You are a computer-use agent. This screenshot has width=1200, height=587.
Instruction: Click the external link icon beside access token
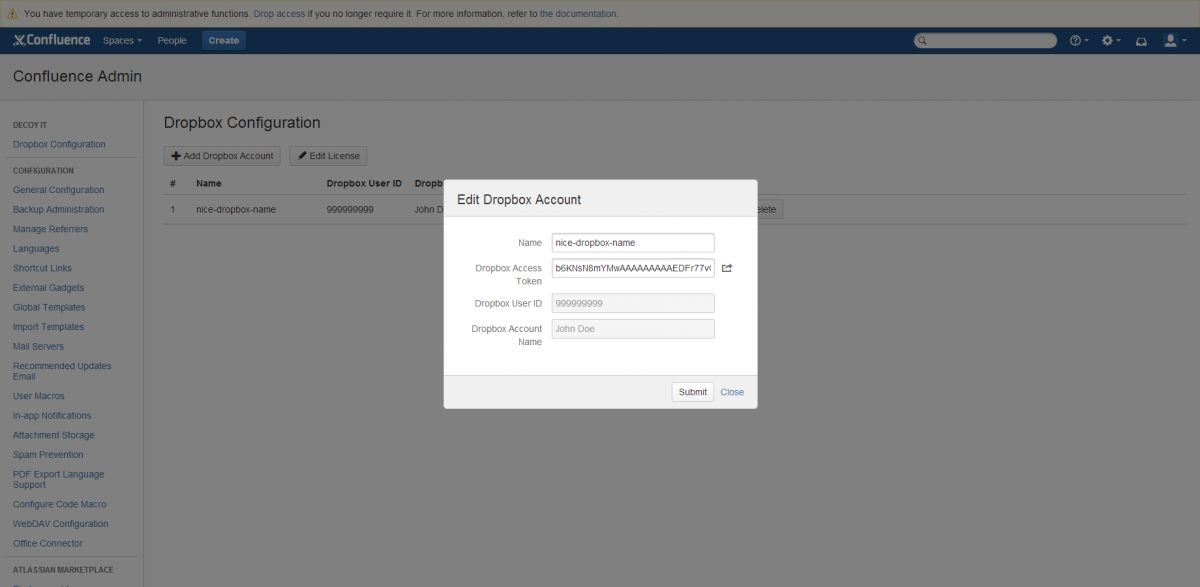(x=727, y=268)
